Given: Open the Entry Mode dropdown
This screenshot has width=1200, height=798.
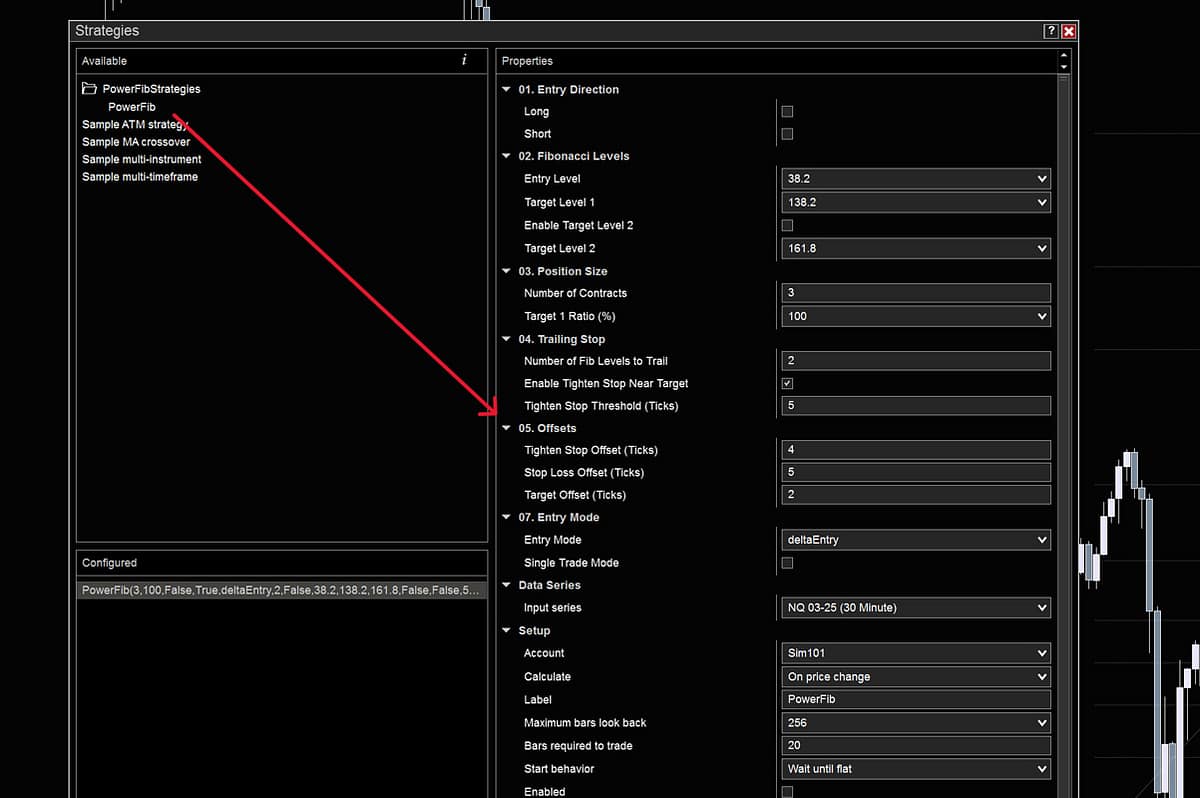Looking at the screenshot, I should pos(915,540).
